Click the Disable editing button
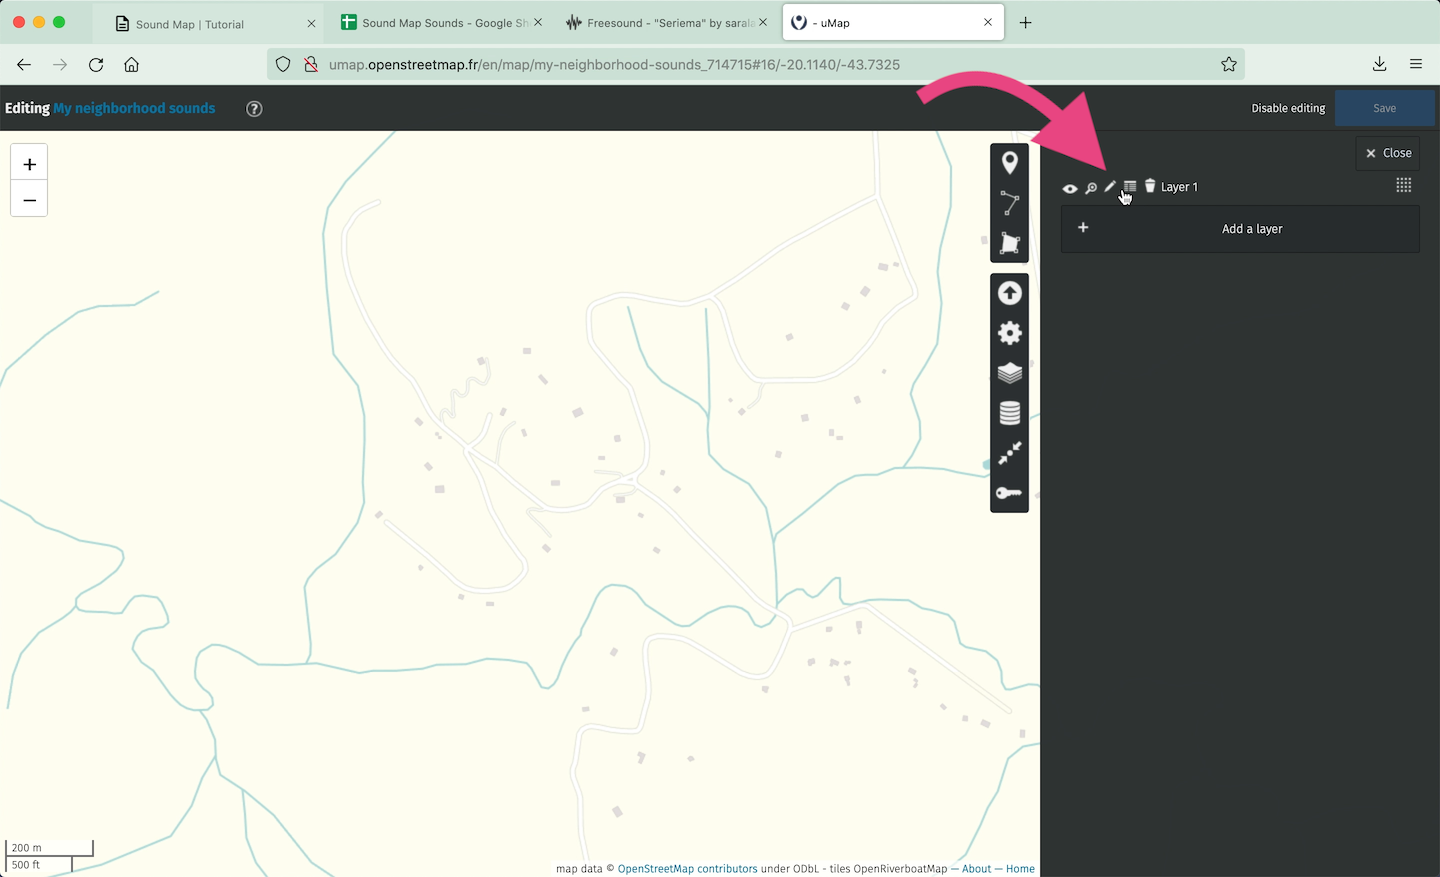Viewport: 1440px width, 877px height. click(1288, 108)
